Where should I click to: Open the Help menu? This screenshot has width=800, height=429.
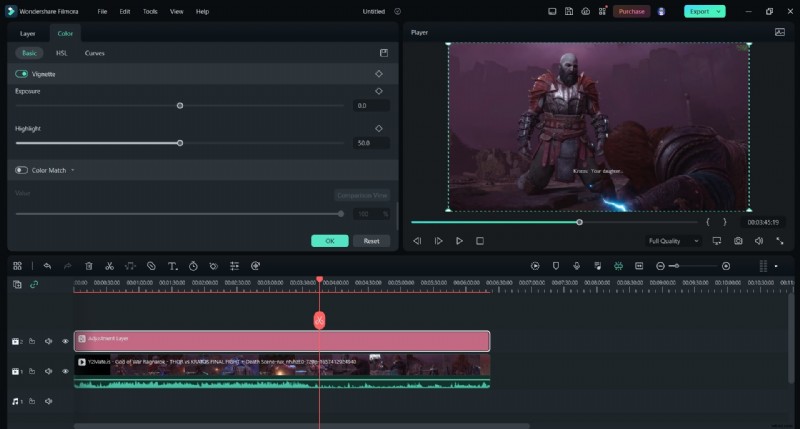click(202, 11)
